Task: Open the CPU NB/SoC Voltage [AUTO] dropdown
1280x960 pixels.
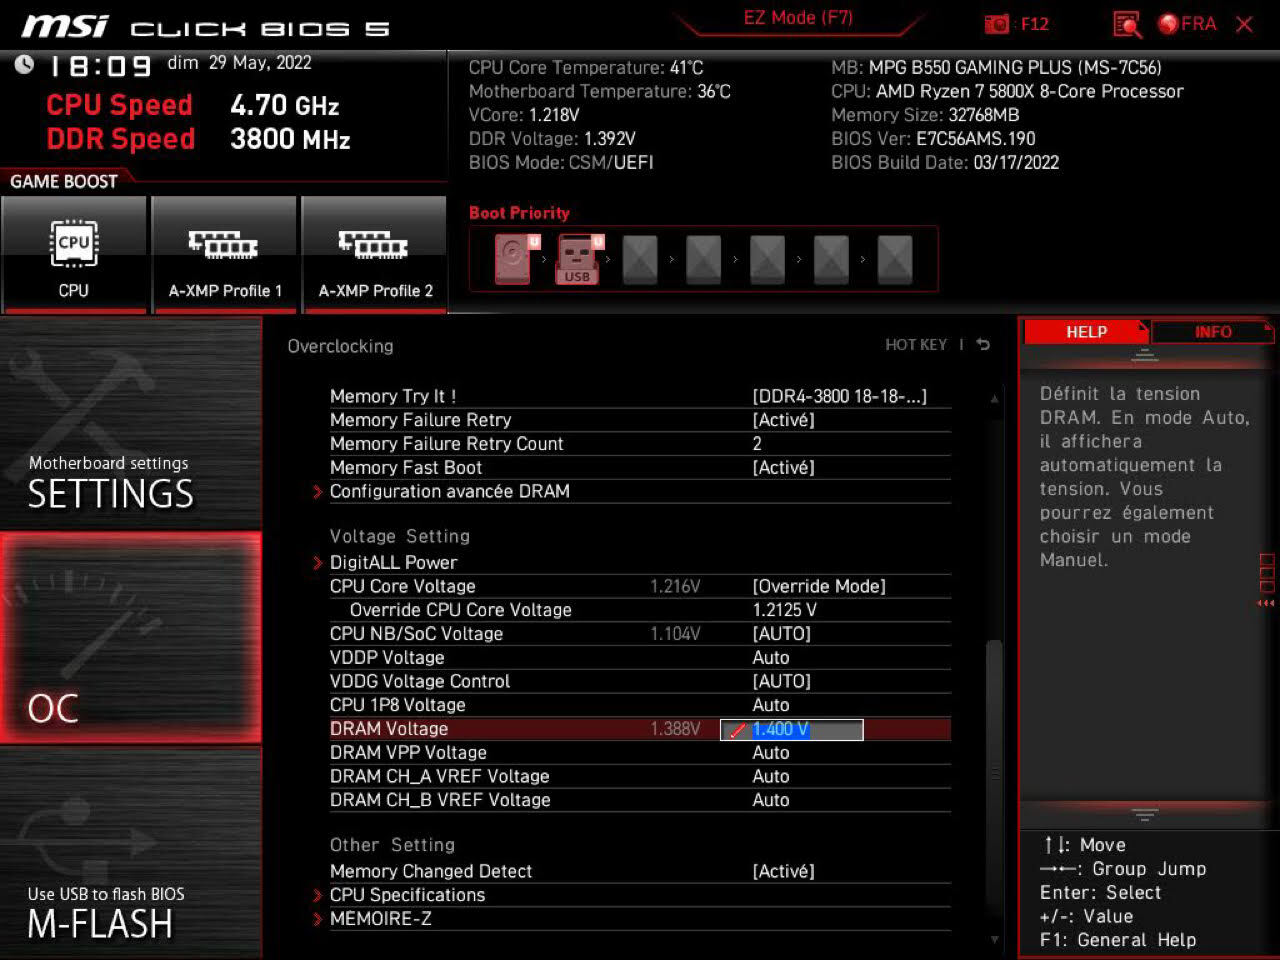Action: 782,634
